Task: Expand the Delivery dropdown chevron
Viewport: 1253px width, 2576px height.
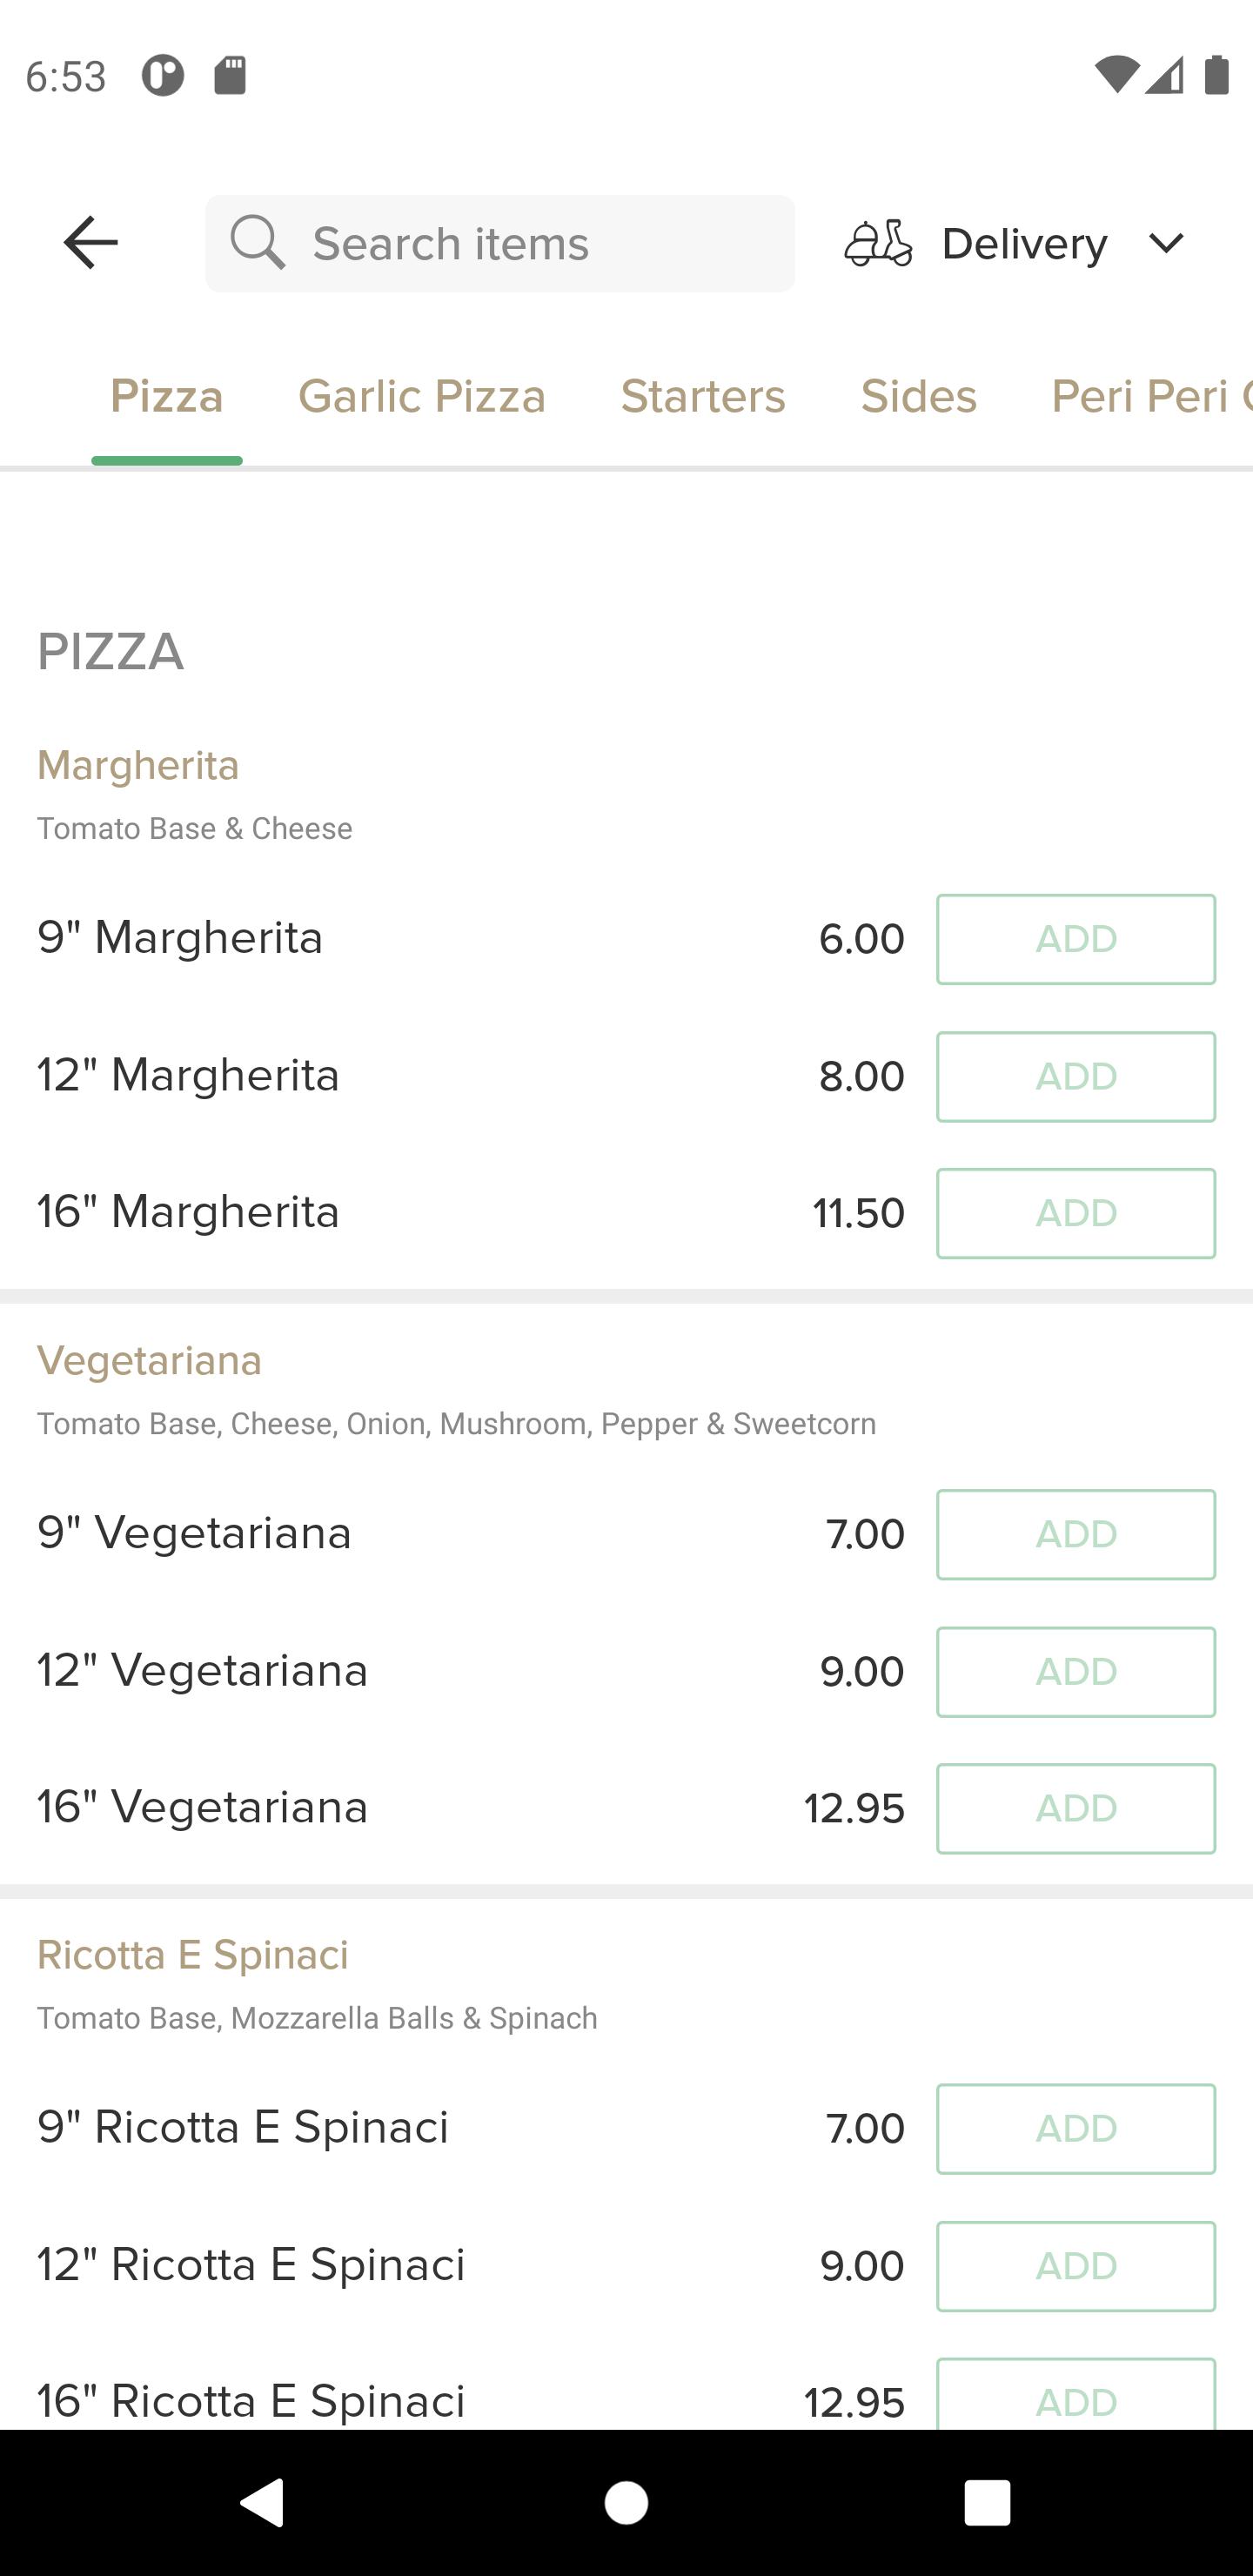Action: [x=1166, y=243]
